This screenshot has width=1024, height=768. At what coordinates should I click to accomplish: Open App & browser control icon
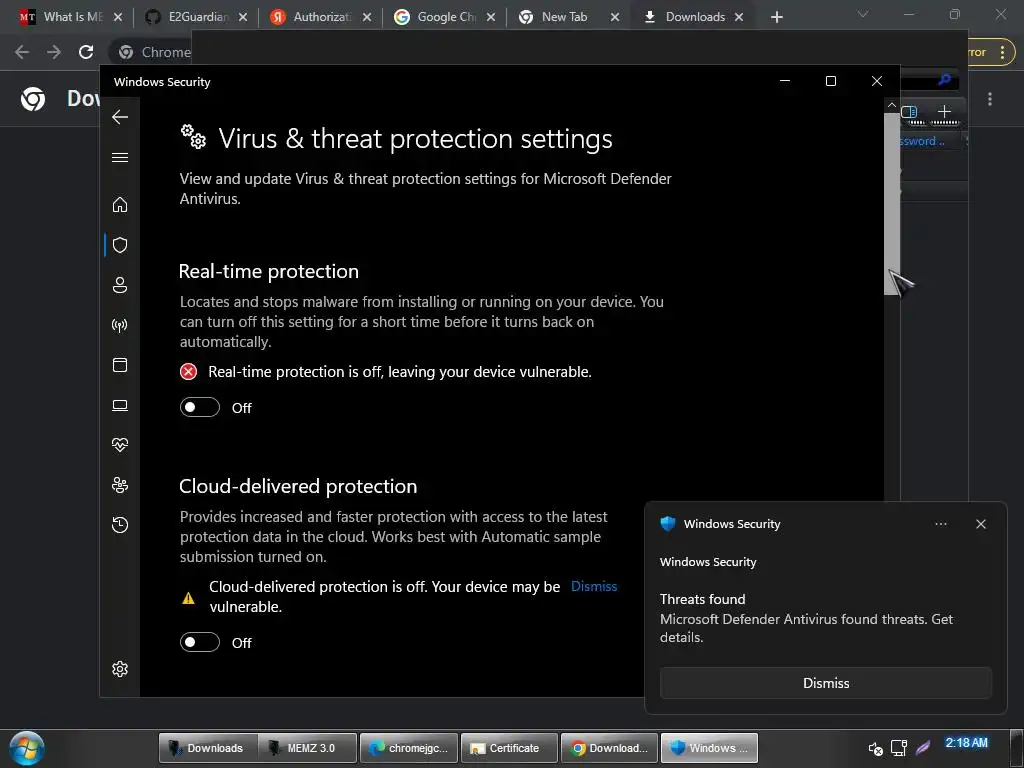(120, 365)
